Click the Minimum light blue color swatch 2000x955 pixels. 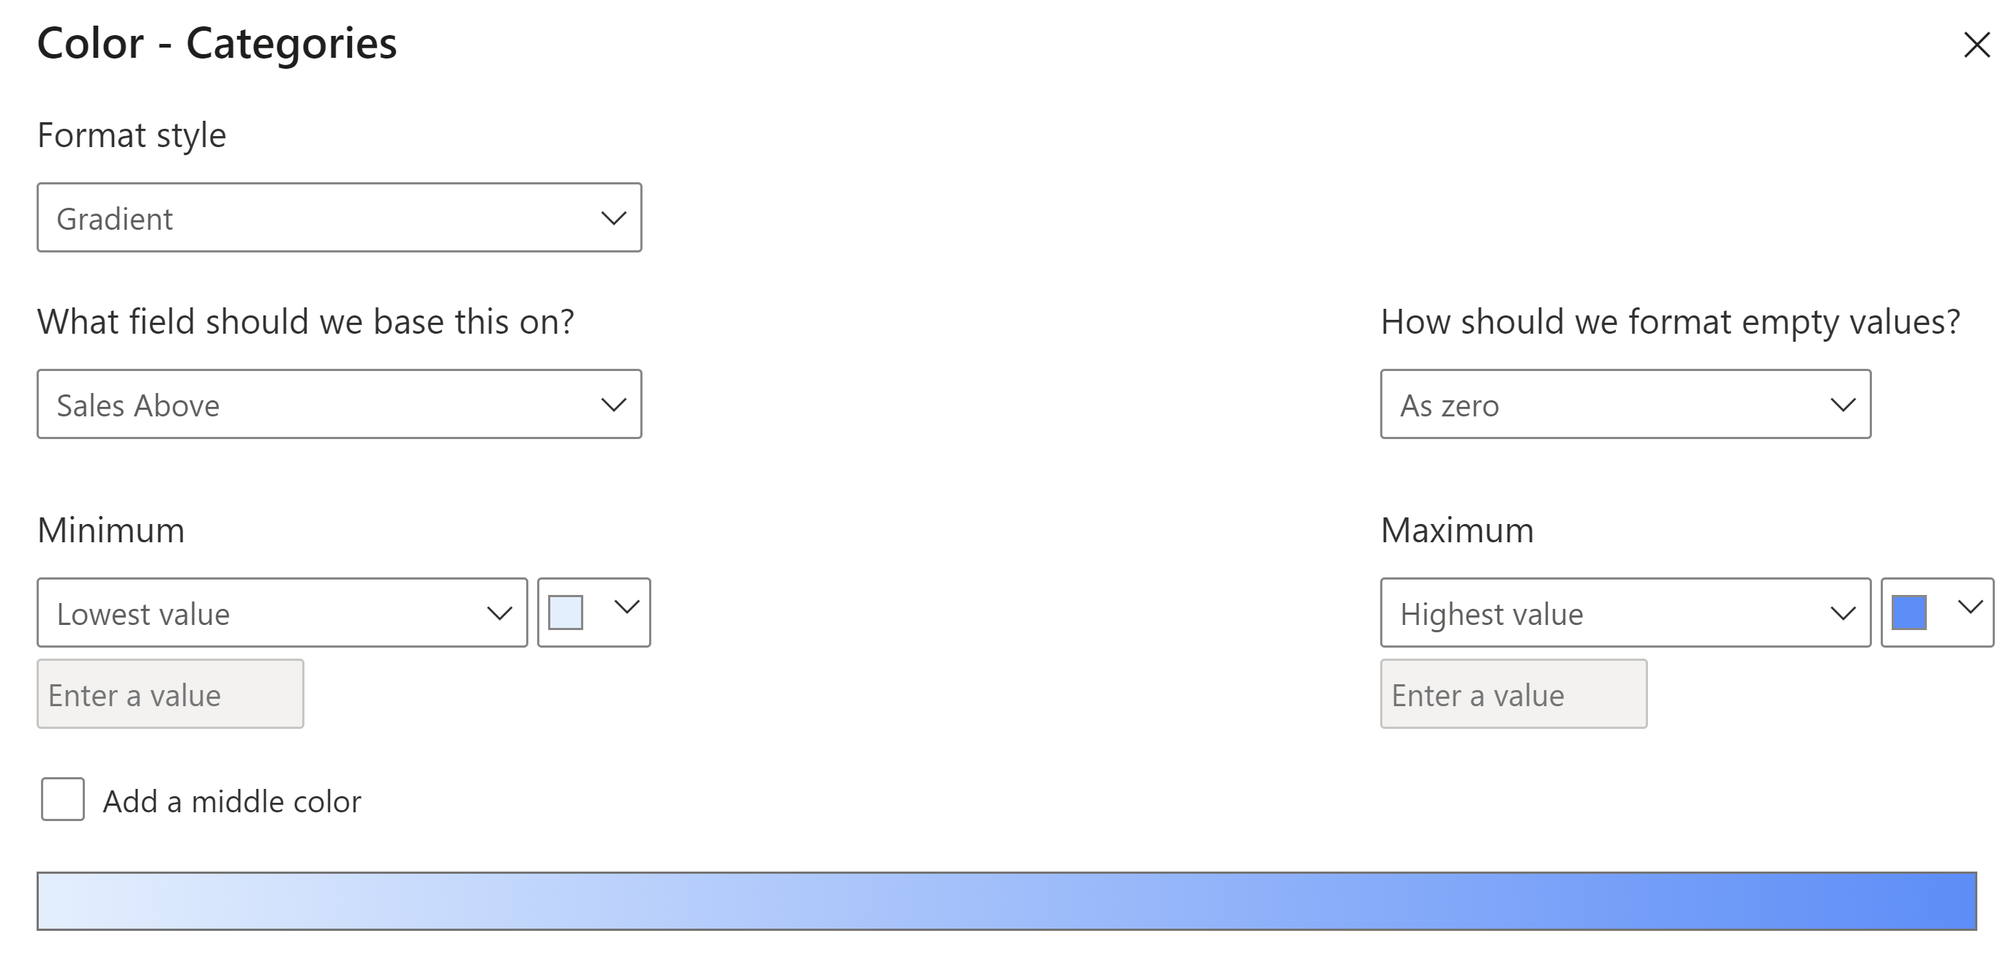tap(566, 613)
